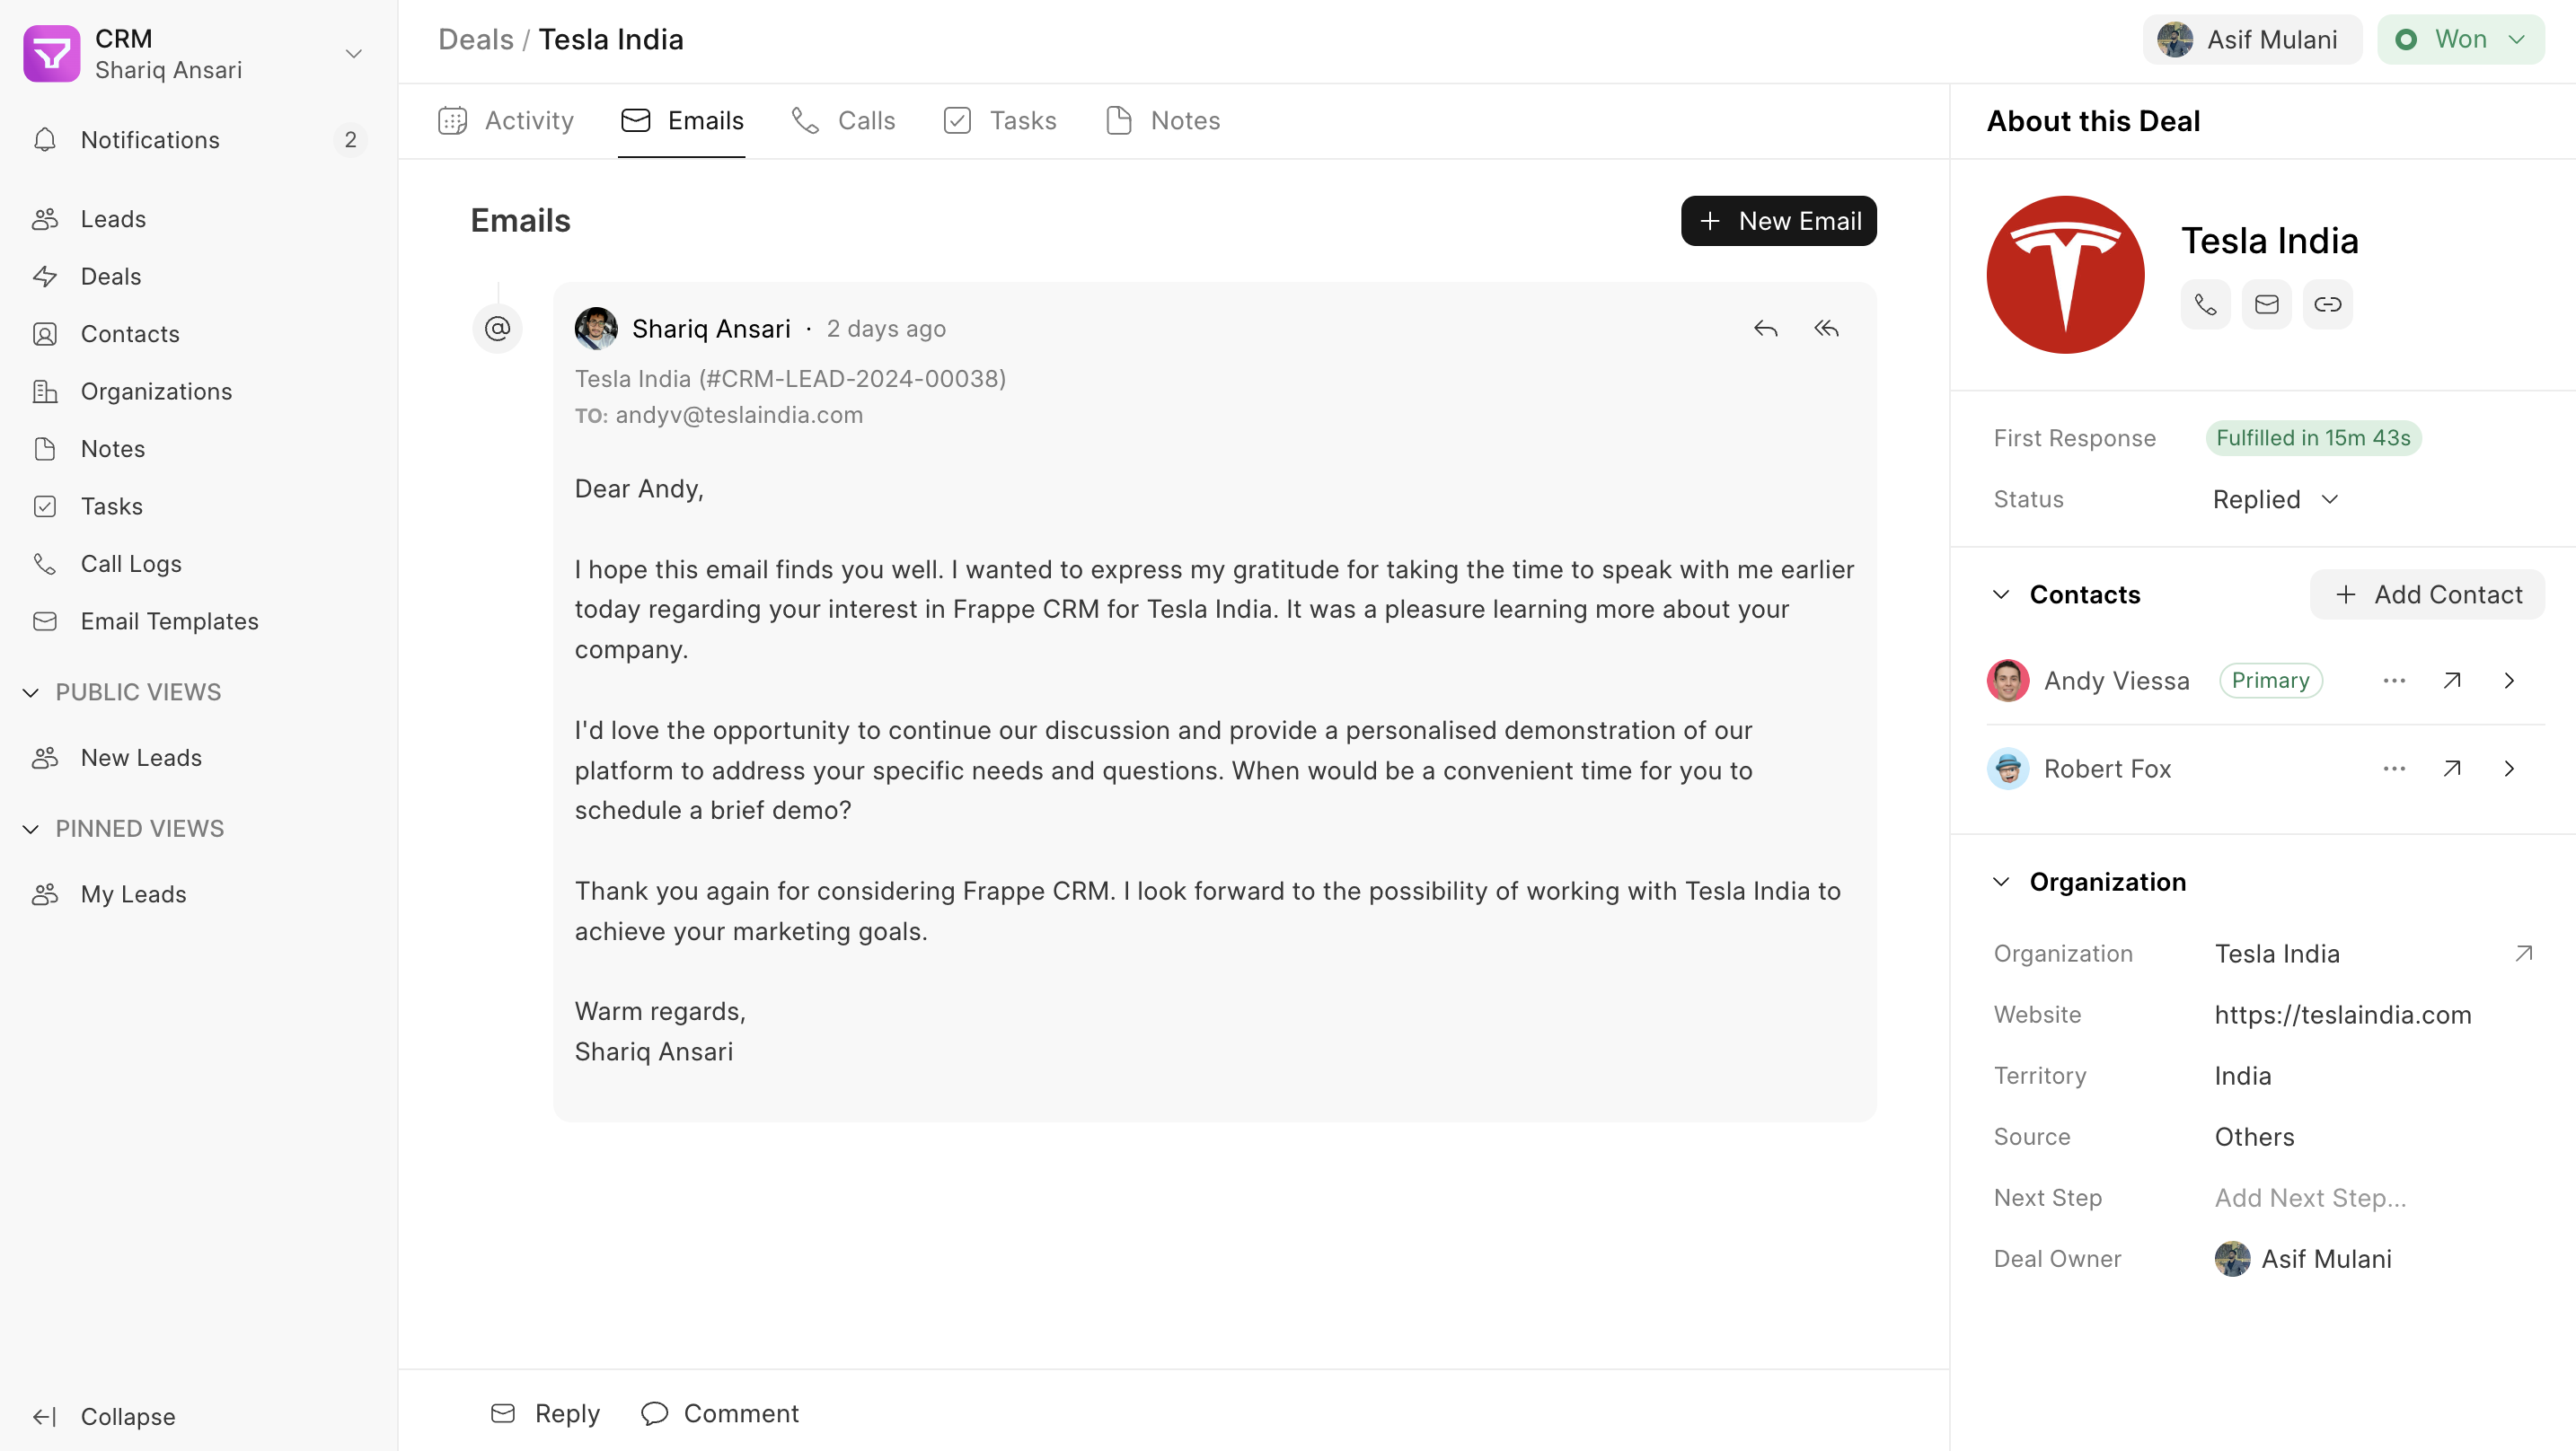Click the New Email button
Screen dimensions: 2576x1451
1778,220
